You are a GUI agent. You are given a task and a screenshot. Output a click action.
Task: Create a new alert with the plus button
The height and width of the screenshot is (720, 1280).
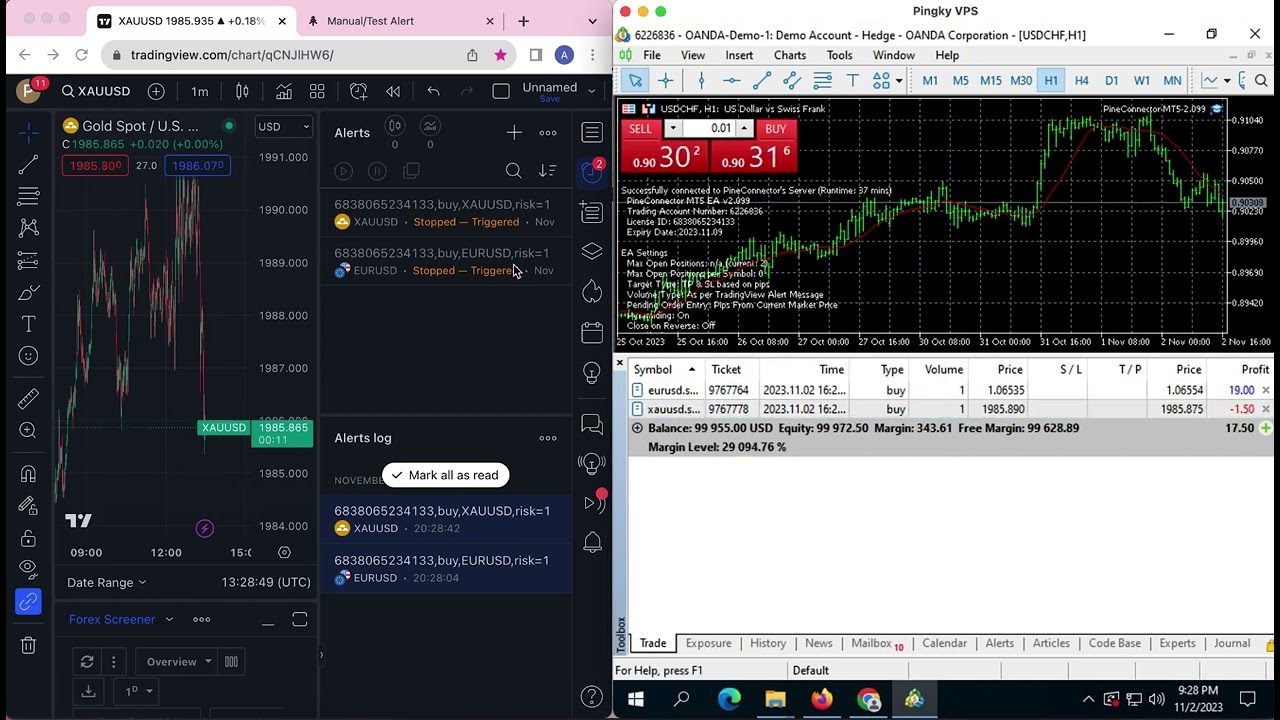[514, 133]
